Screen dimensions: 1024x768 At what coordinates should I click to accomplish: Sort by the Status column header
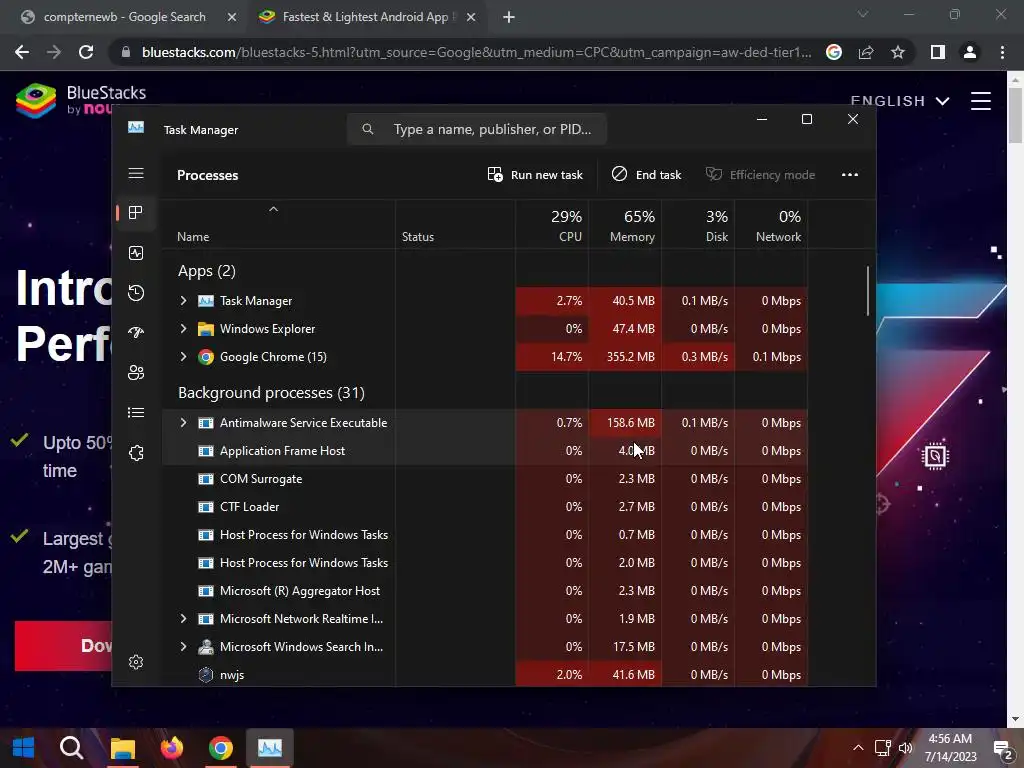tap(417, 236)
